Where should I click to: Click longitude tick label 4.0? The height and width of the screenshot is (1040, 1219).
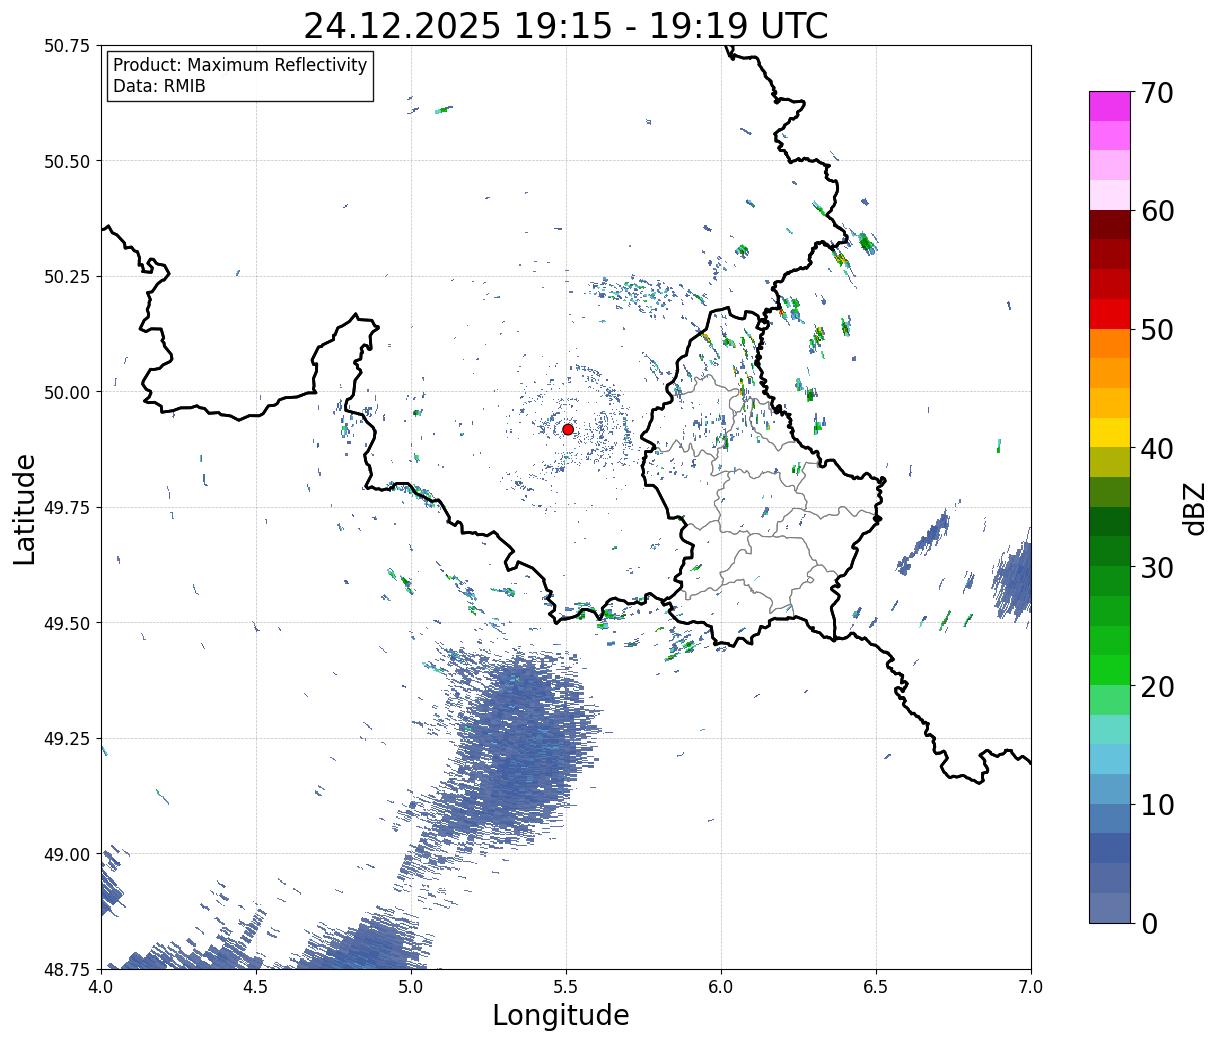(101, 987)
